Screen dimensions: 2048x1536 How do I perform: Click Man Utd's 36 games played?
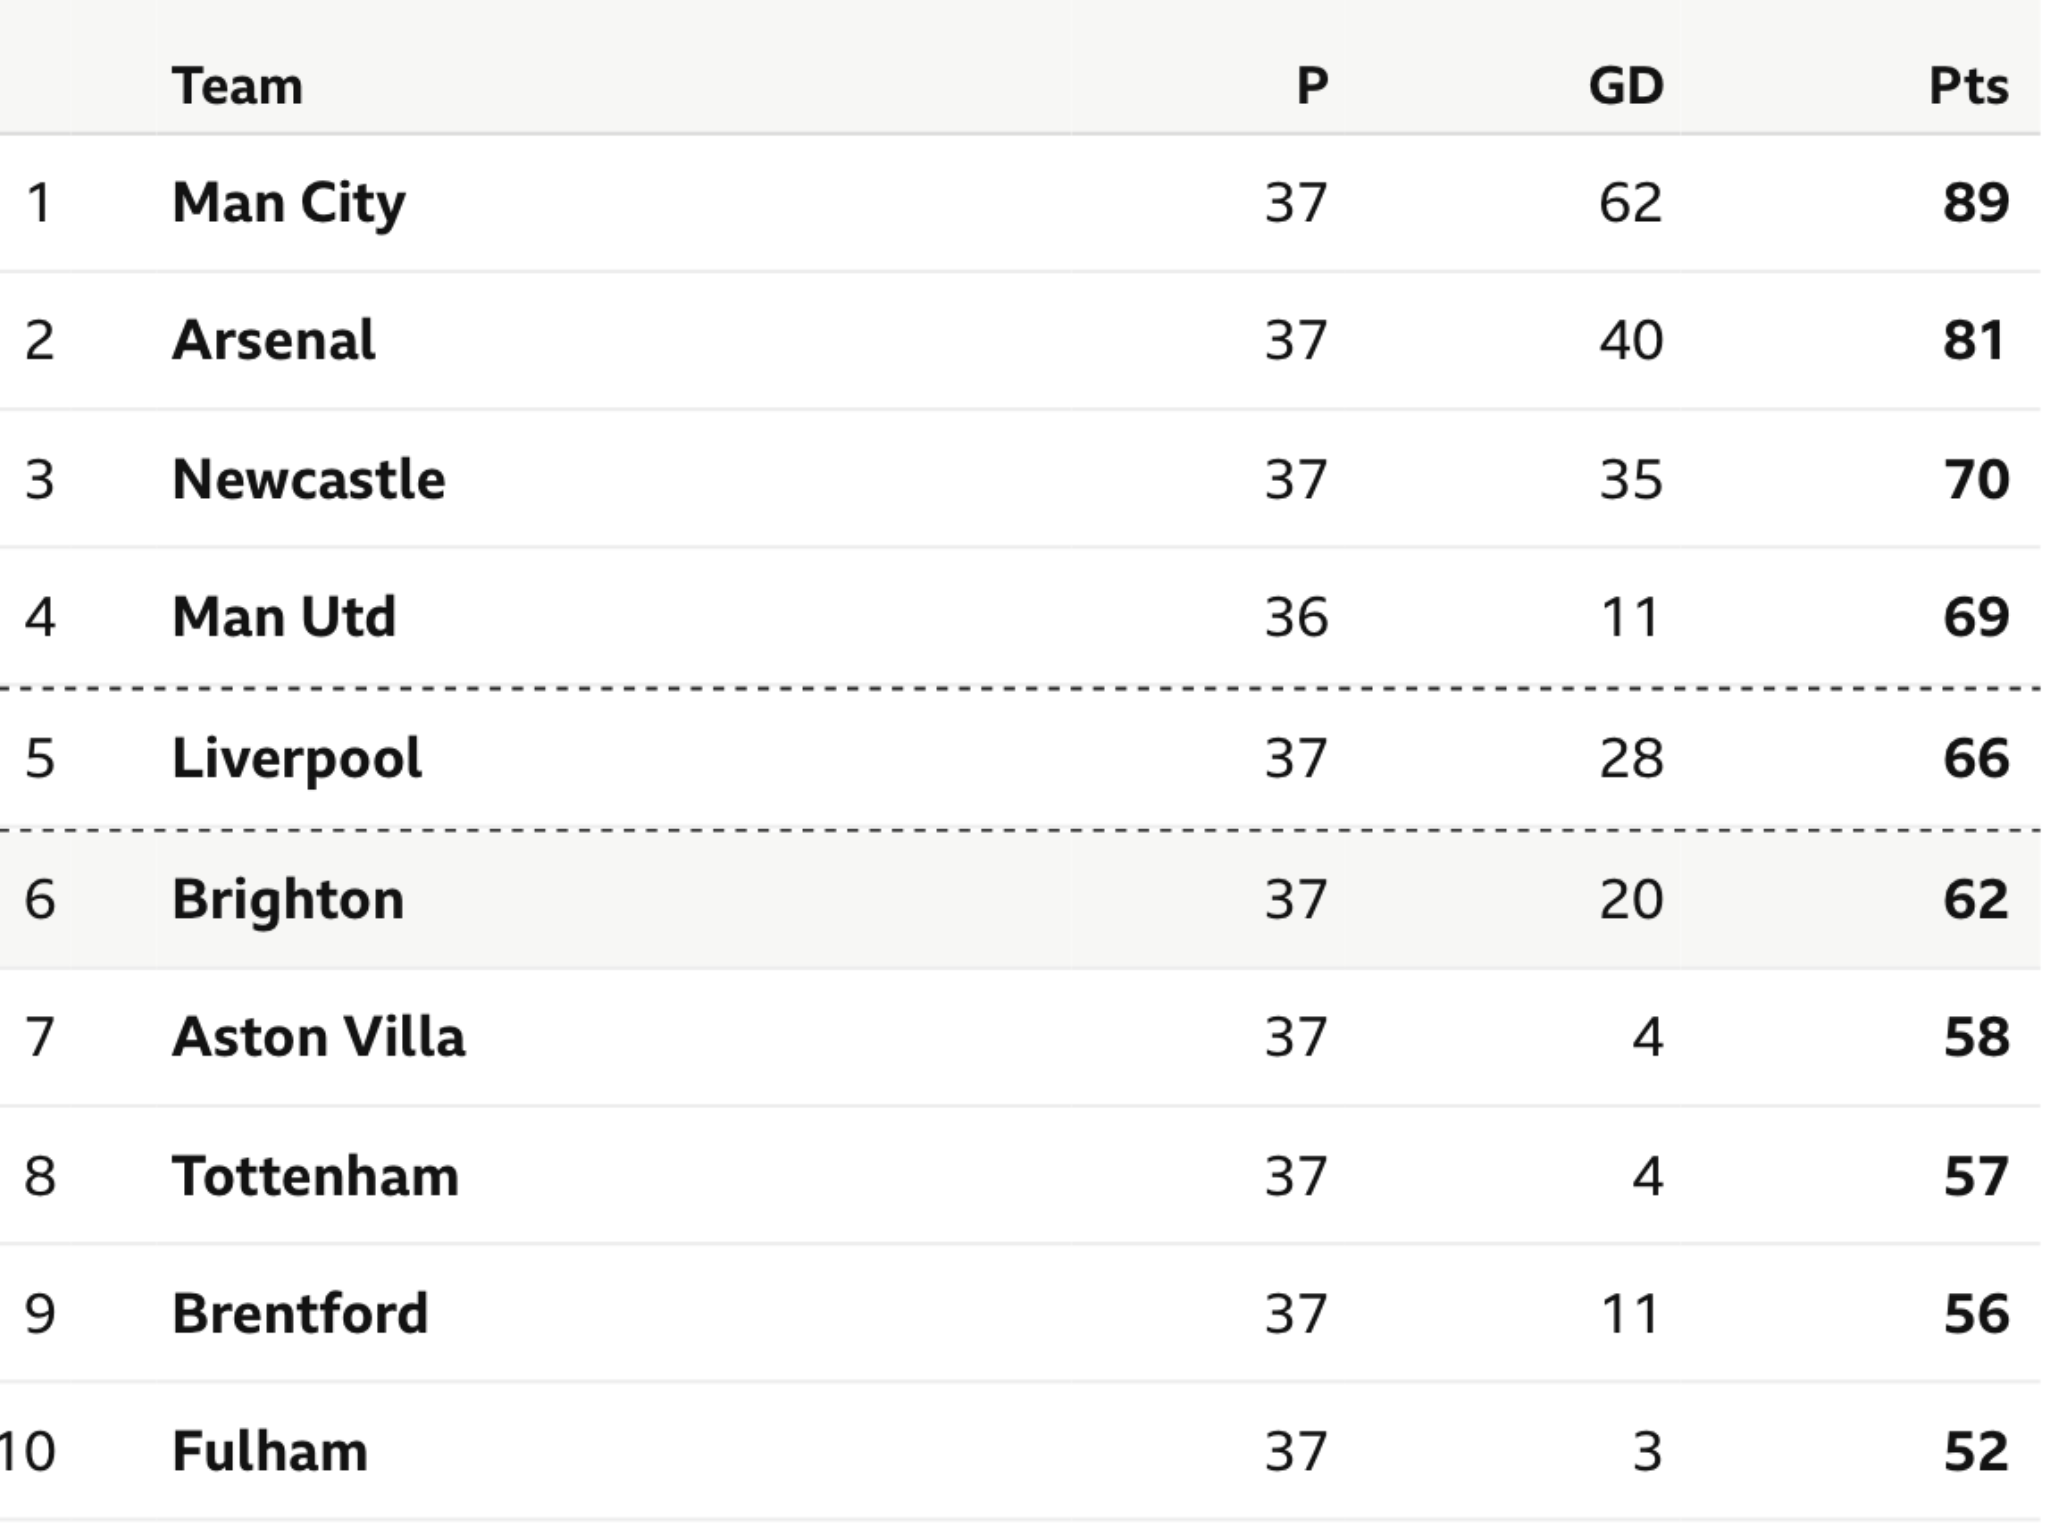pos(1296,617)
